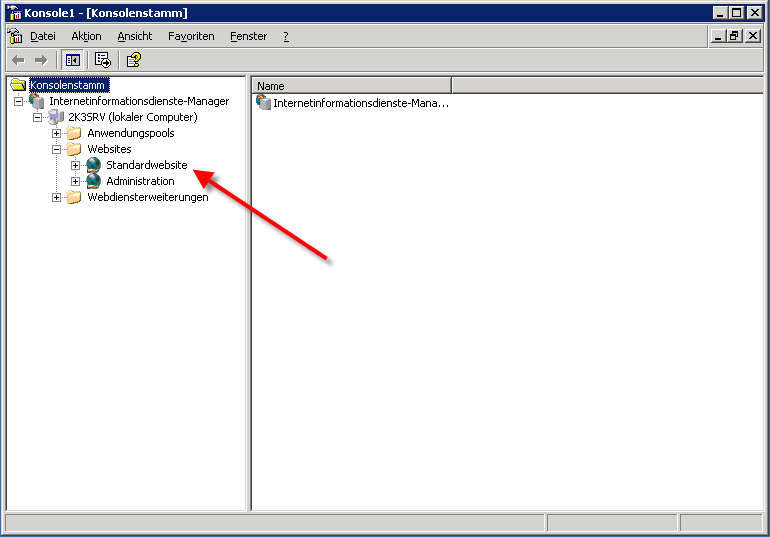Select the Websites entry
The height and width of the screenshot is (537, 770).
(109, 149)
